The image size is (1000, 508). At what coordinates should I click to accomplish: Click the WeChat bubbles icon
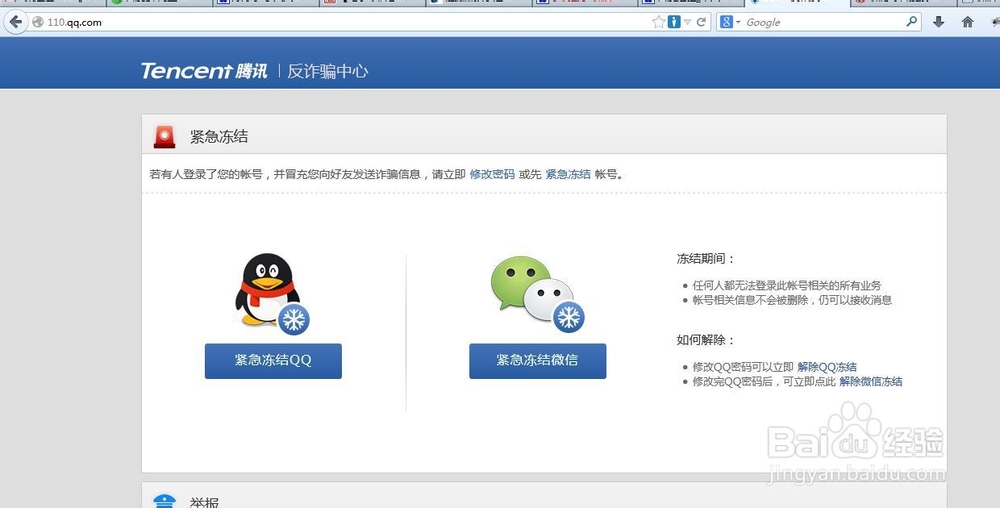[537, 294]
